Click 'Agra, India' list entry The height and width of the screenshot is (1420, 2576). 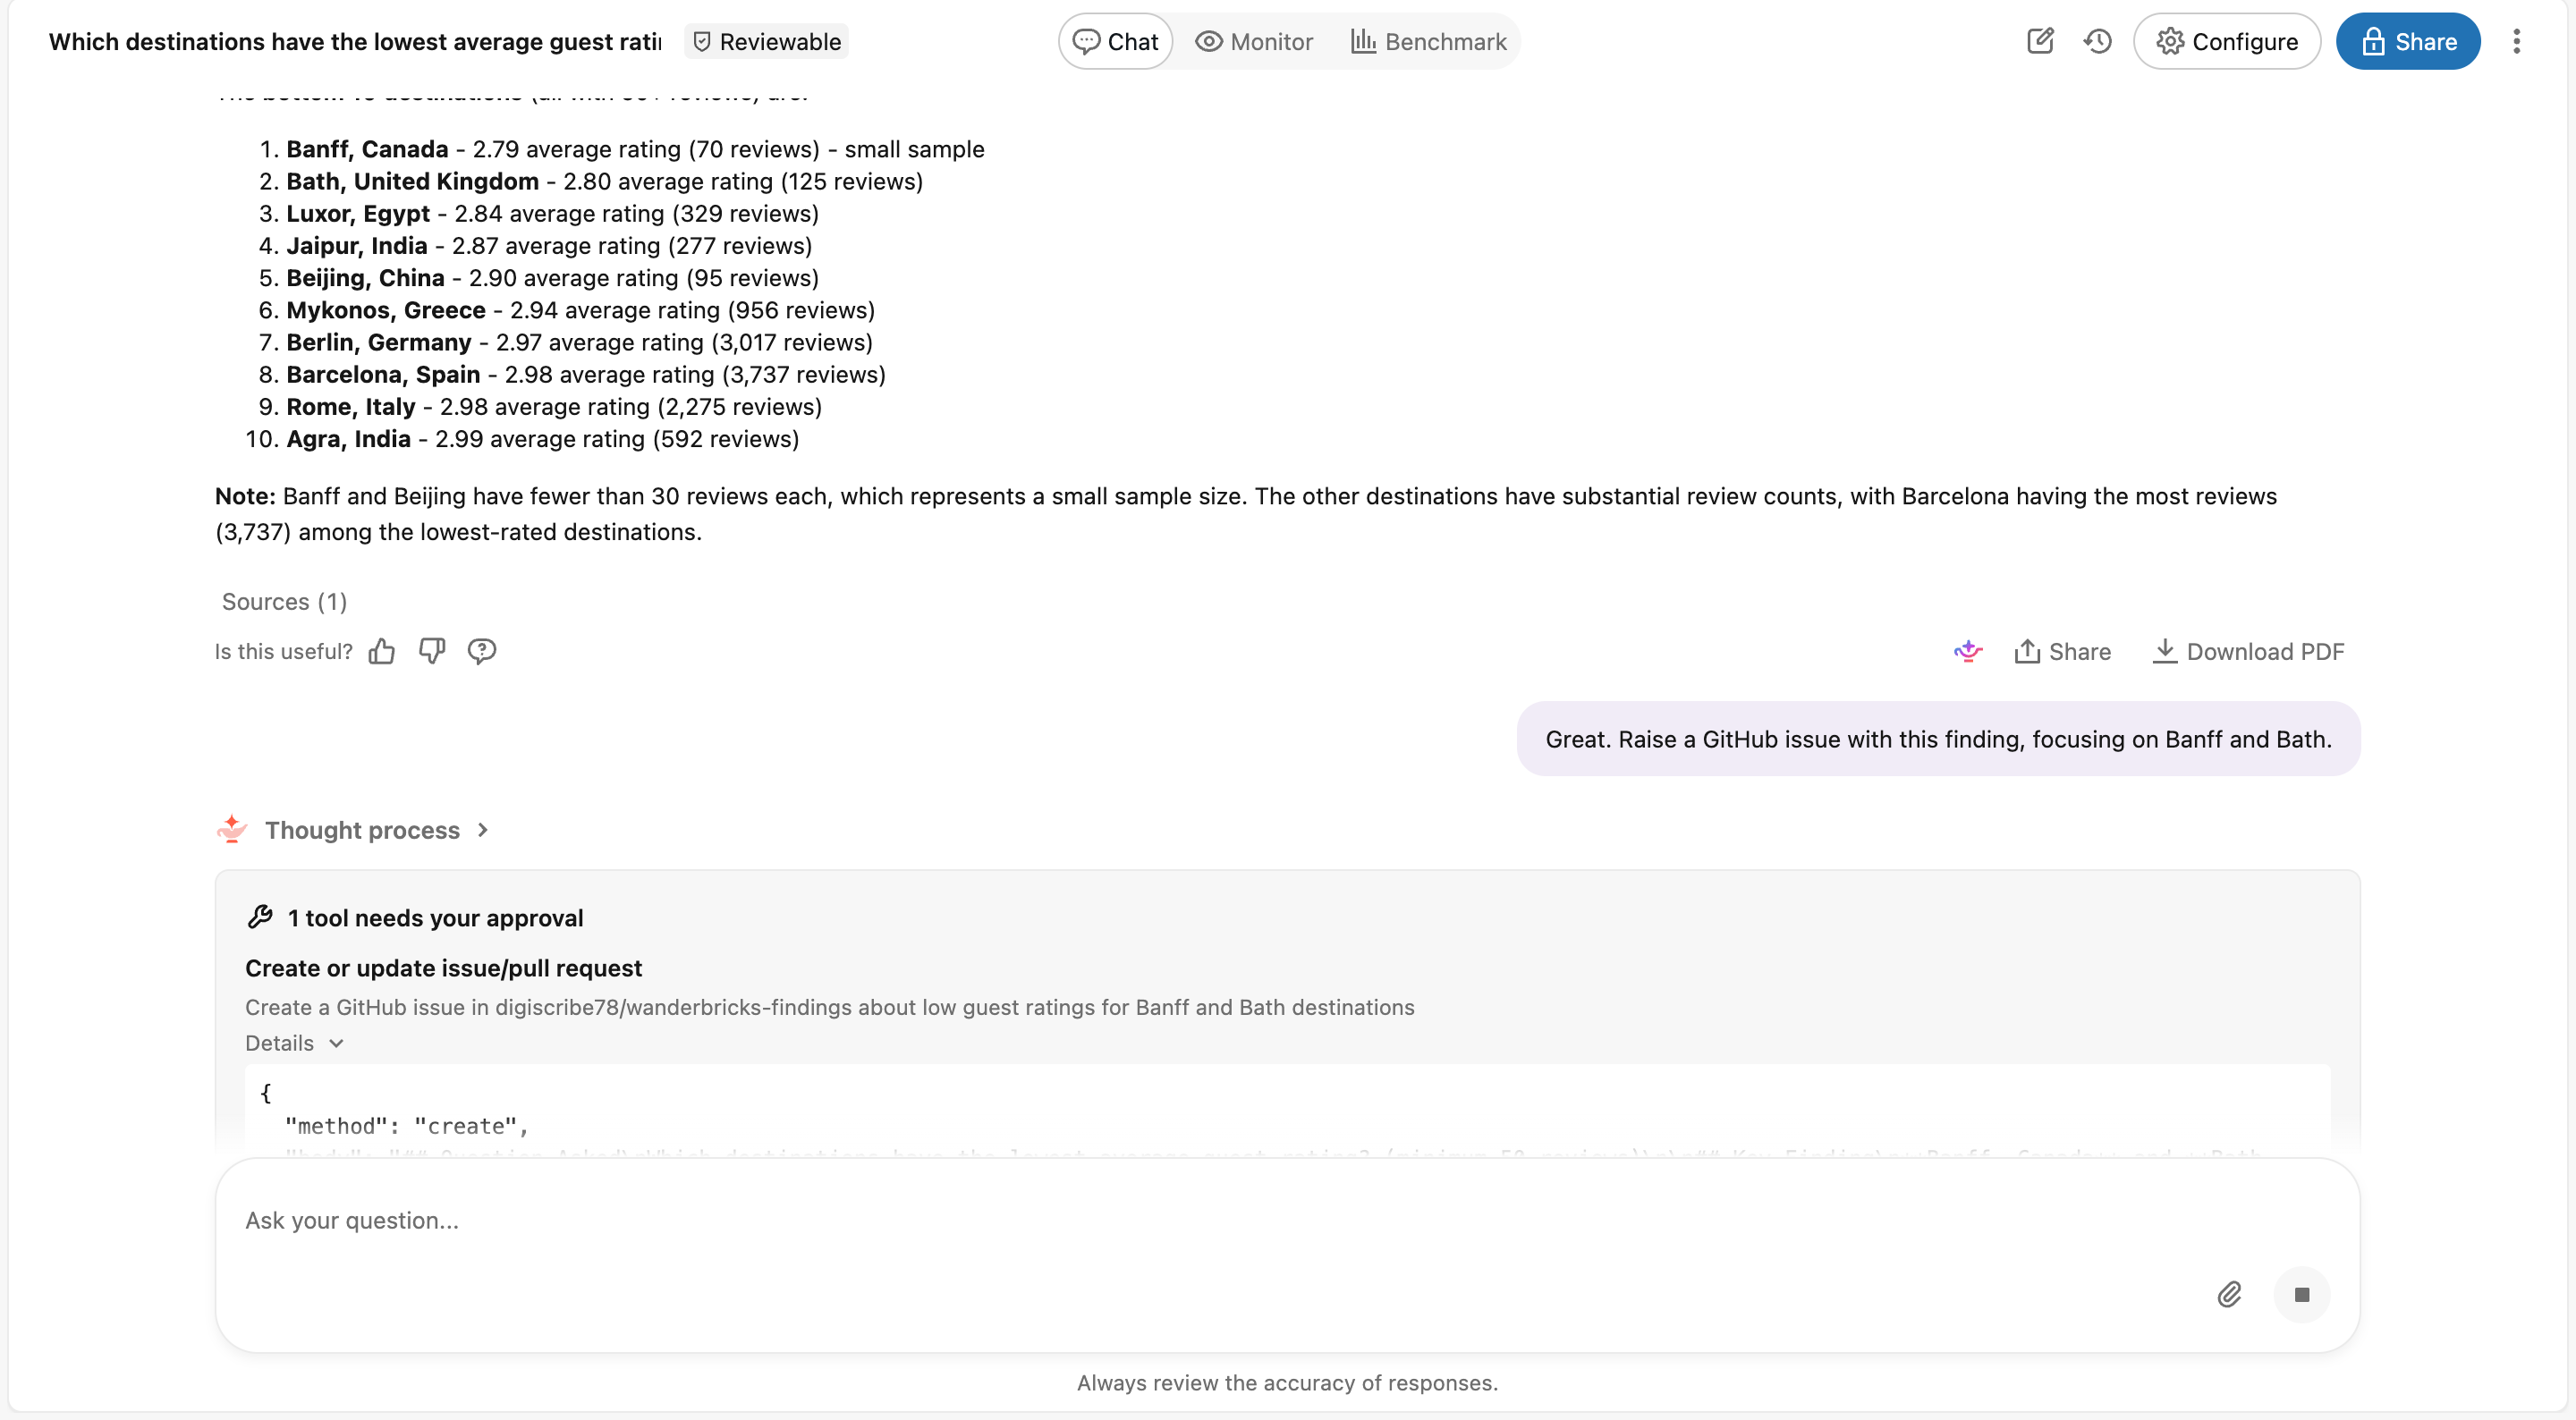(x=542, y=438)
